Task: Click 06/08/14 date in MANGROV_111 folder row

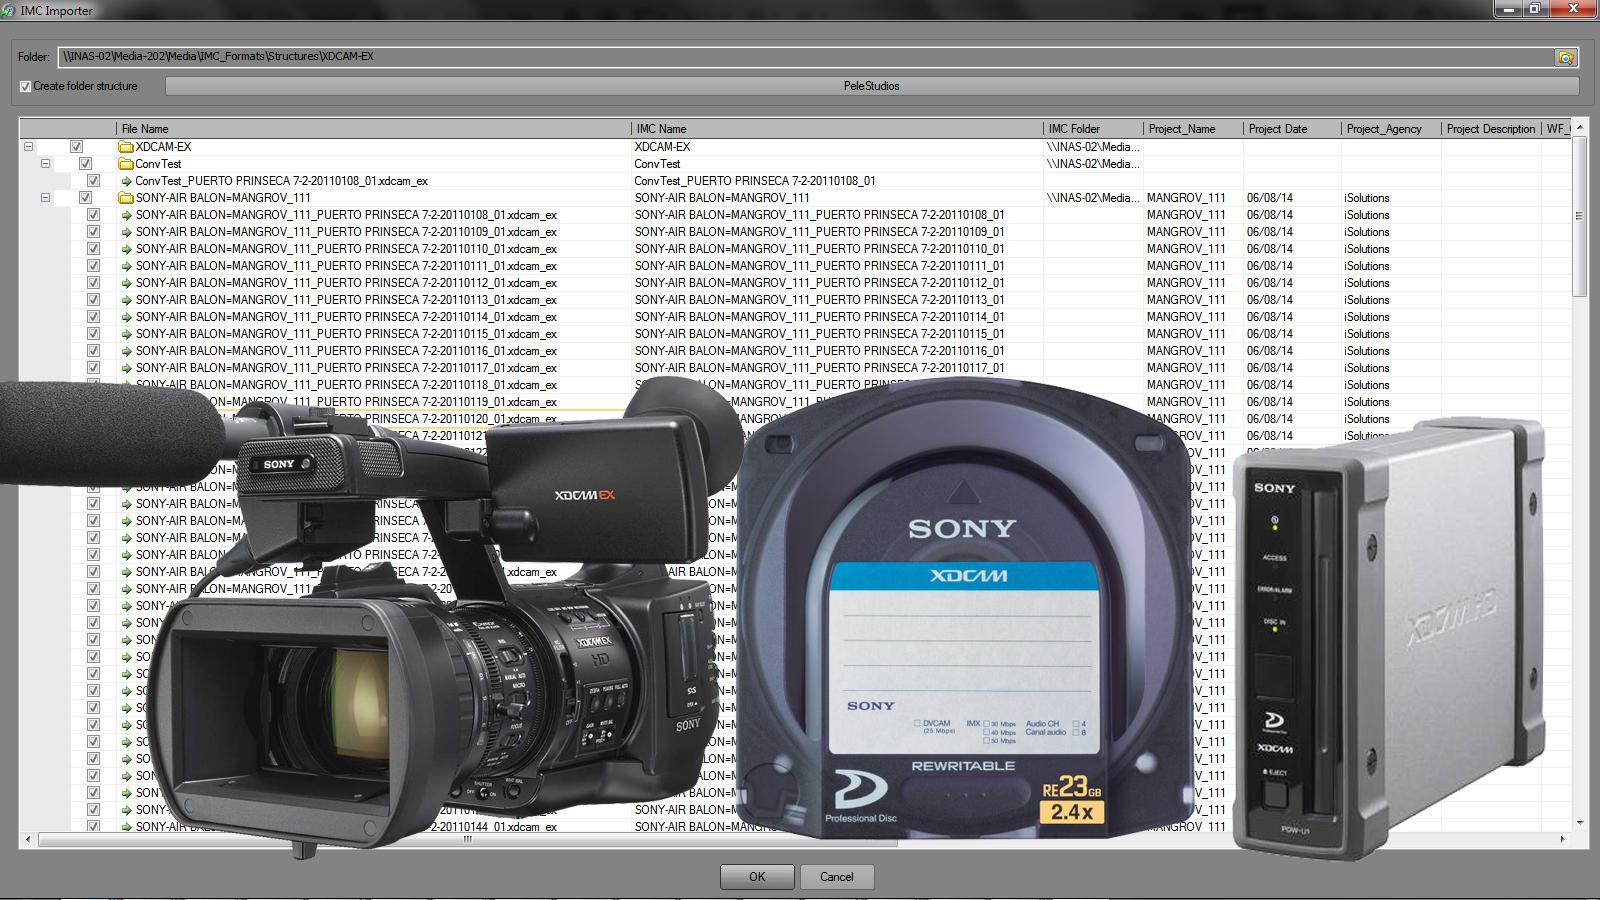Action: [1270, 198]
